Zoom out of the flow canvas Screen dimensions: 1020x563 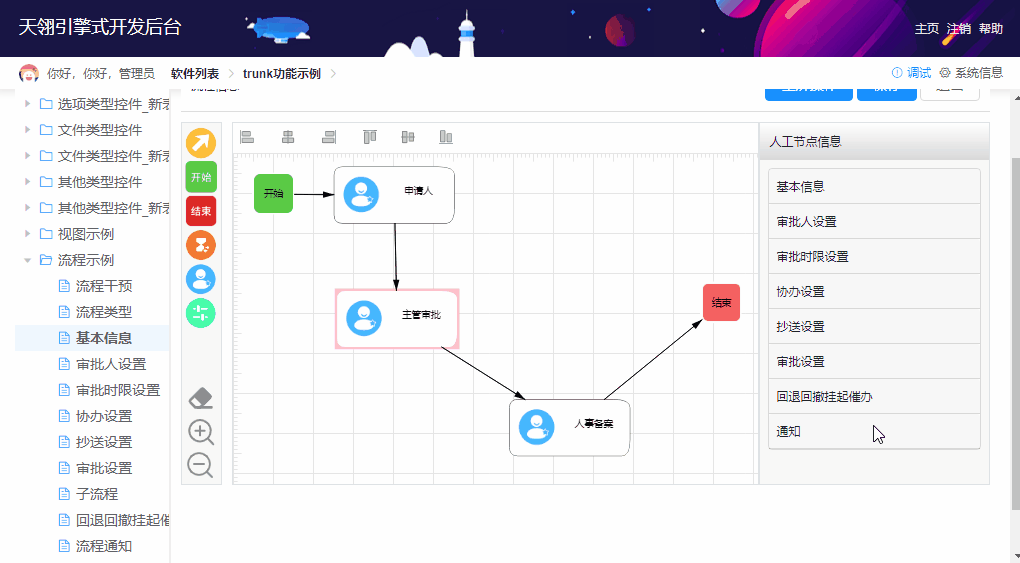point(201,465)
